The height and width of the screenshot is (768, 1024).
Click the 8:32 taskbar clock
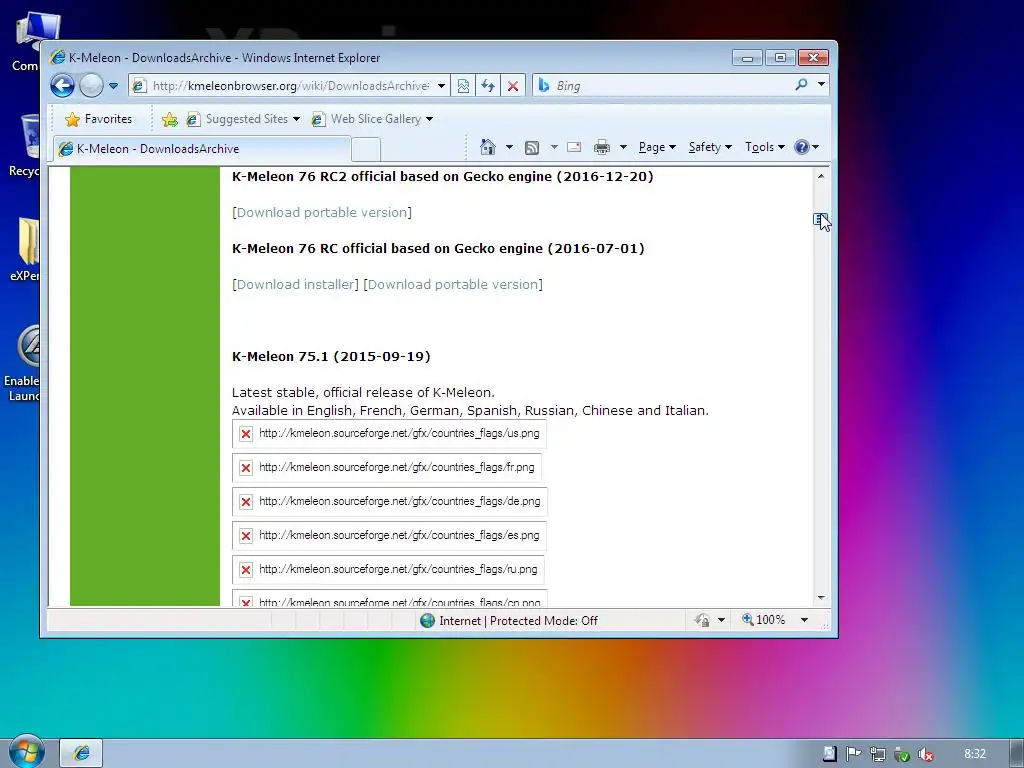(x=974, y=754)
